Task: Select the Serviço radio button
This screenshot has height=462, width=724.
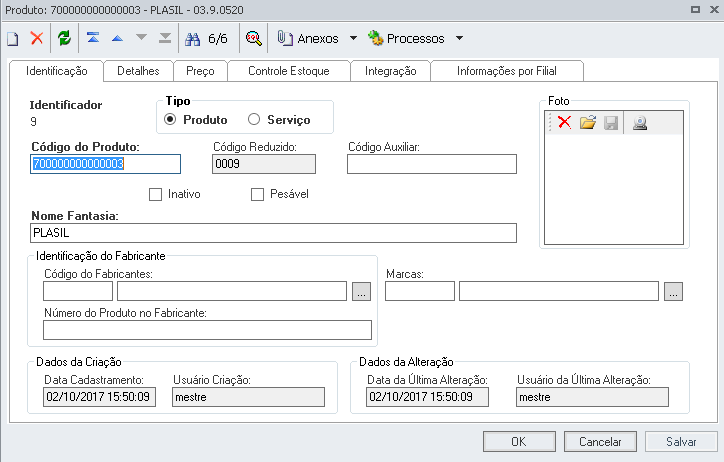Action: pos(254,120)
